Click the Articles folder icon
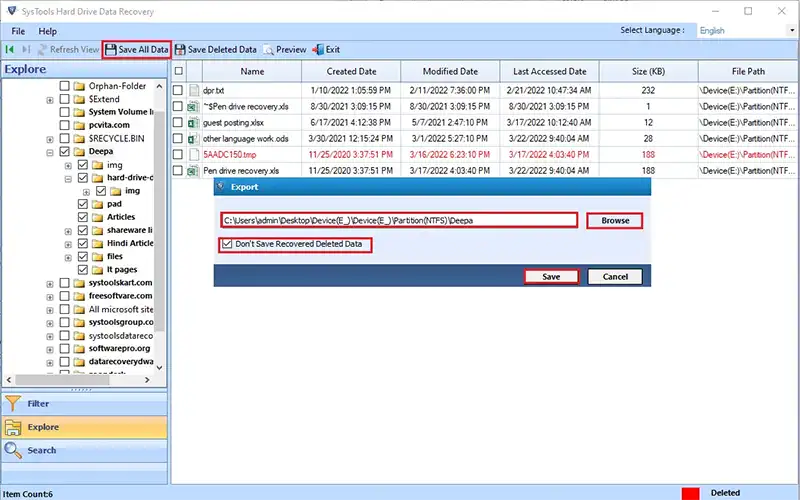The width and height of the screenshot is (800, 500). click(x=97, y=217)
